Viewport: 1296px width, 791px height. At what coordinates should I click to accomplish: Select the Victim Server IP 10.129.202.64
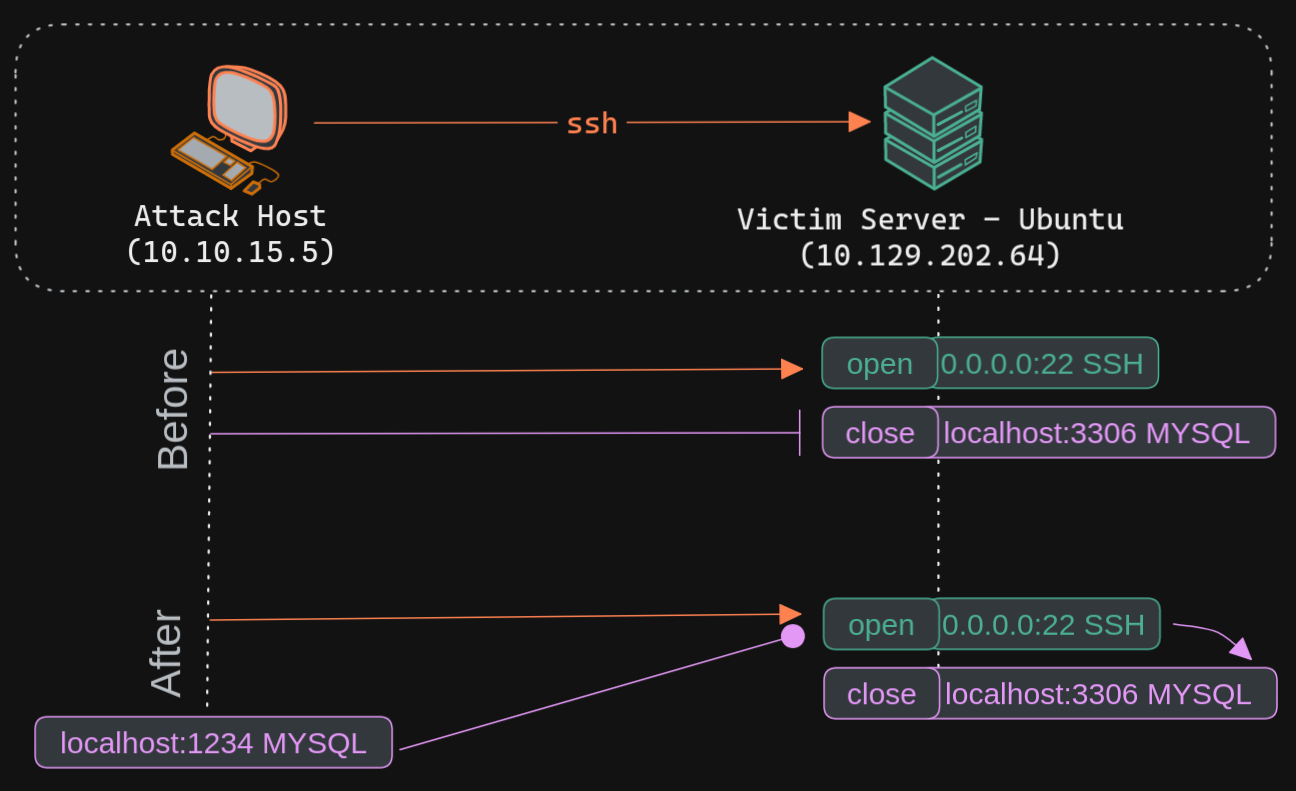(930, 255)
